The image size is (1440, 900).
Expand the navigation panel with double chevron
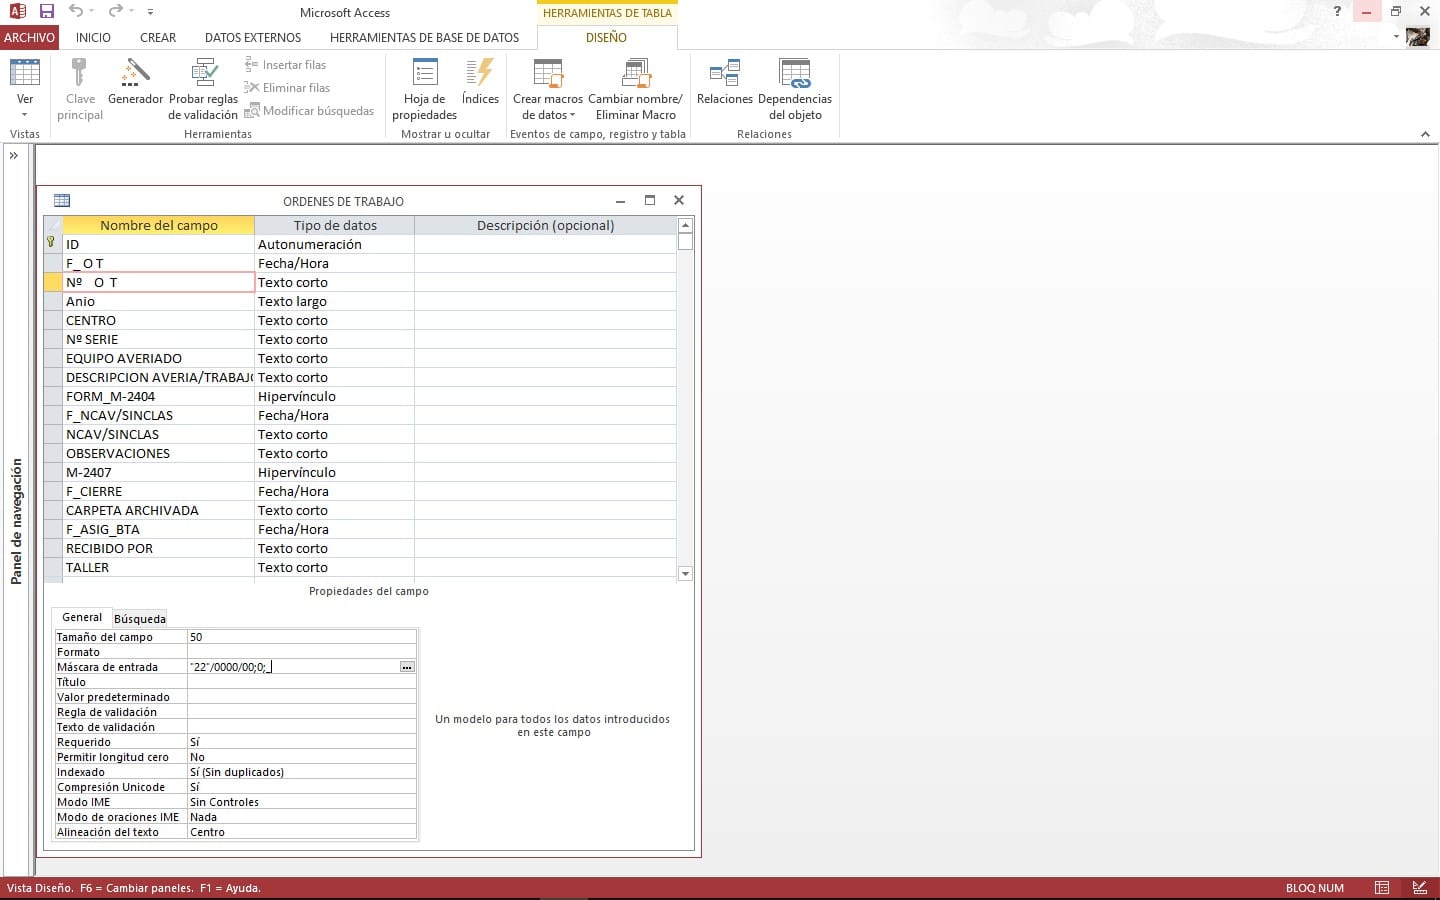click(14, 155)
